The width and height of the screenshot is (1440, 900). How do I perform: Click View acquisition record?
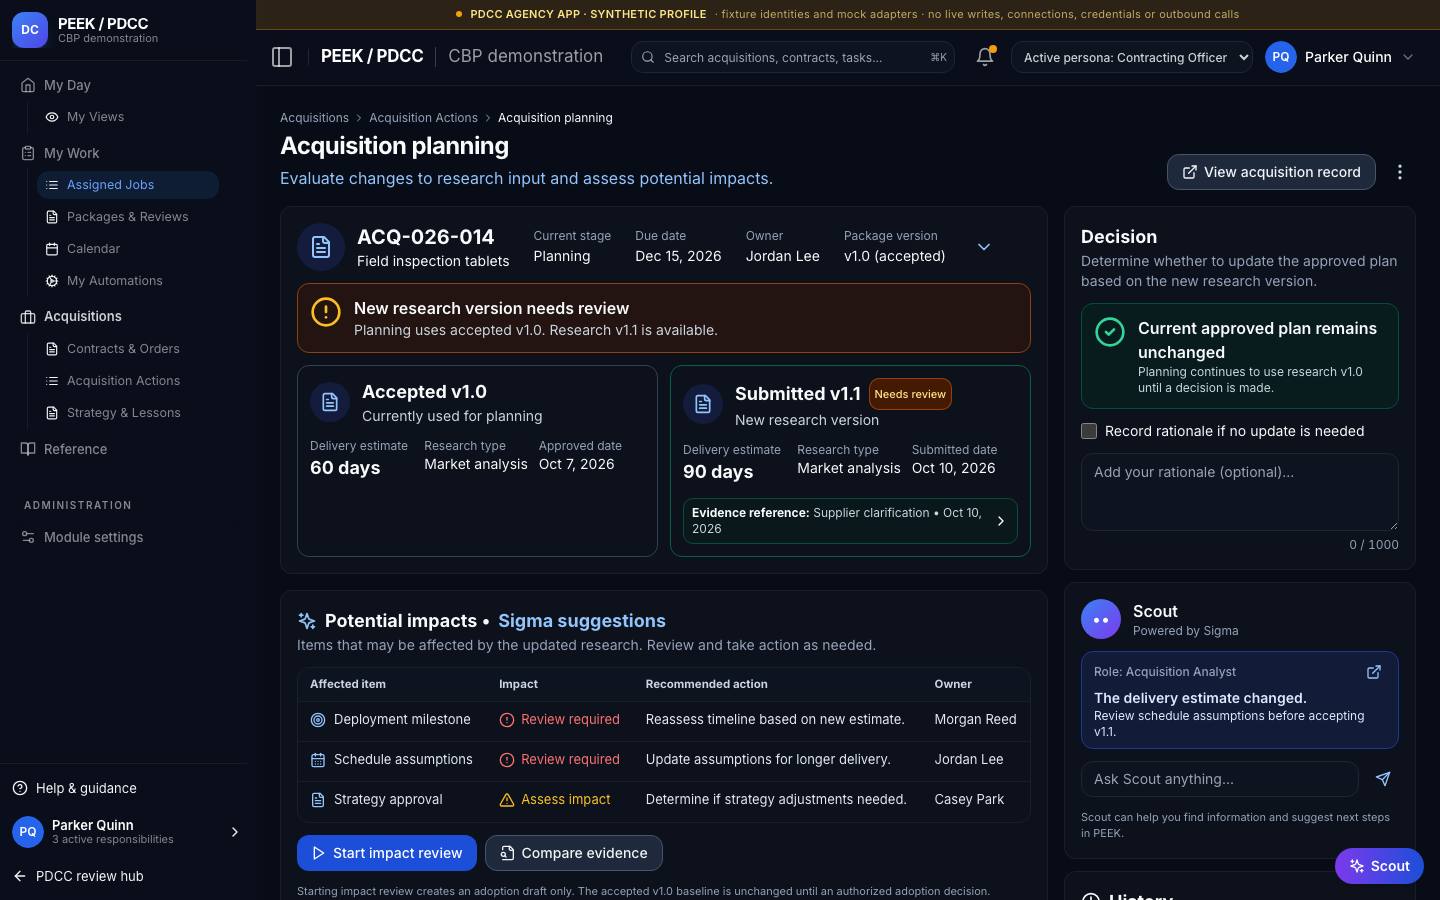coord(1271,172)
